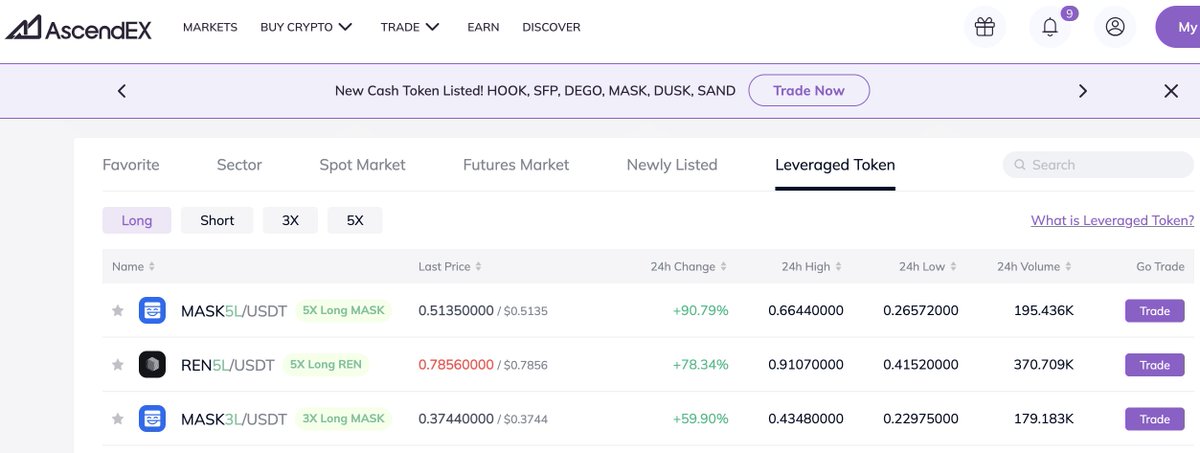Click the MASK3L/USDT pair name
Screen dimensions: 1200x453
(x=234, y=419)
